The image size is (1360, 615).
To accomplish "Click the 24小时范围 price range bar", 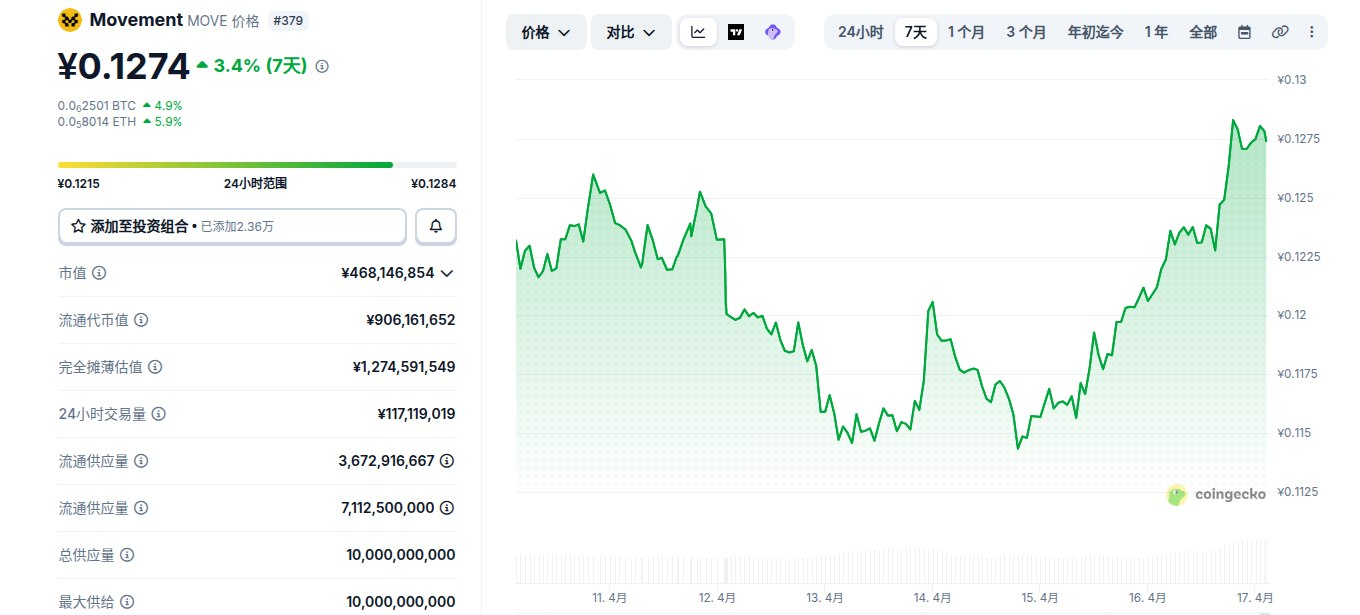I will click(x=257, y=165).
